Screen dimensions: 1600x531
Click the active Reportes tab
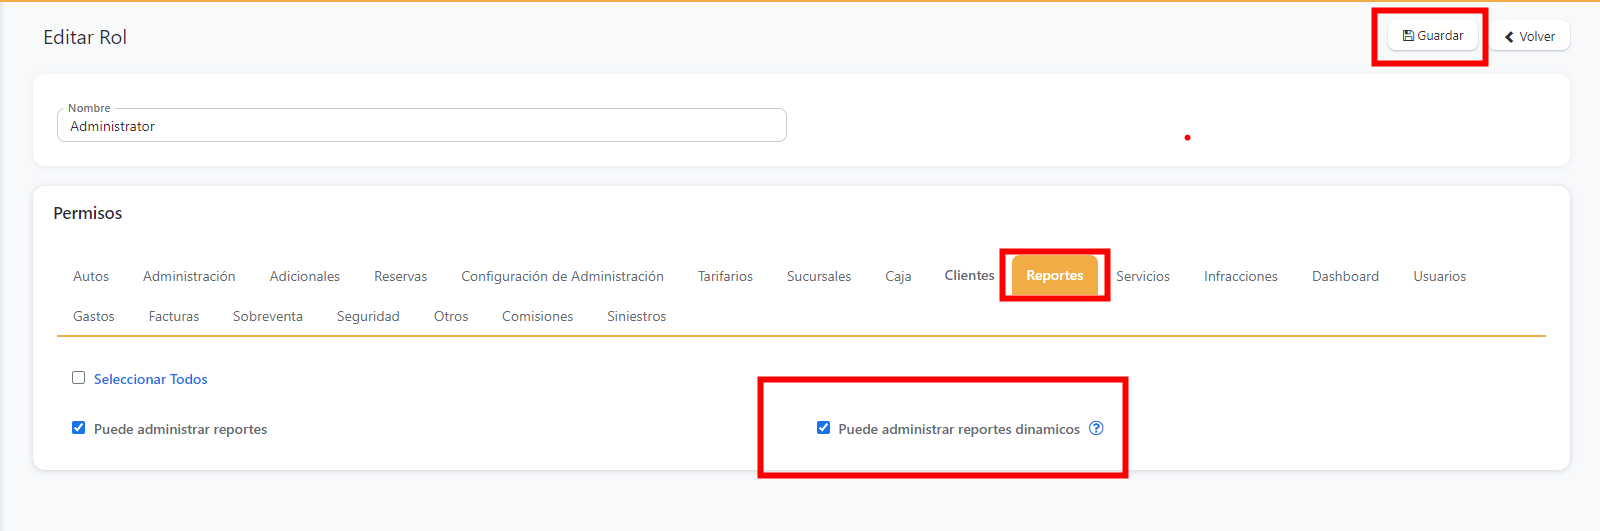(1054, 275)
